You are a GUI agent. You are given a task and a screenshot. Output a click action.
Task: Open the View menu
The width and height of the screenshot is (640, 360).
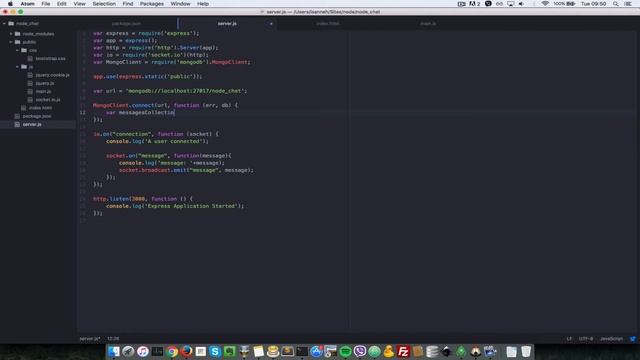coord(80,4)
